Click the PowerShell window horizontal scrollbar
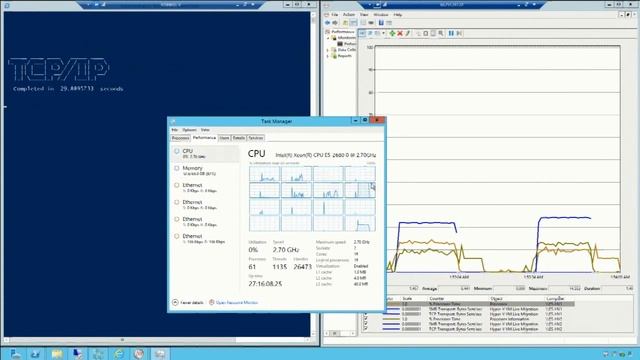The height and width of the screenshot is (360, 640). click(157, 340)
